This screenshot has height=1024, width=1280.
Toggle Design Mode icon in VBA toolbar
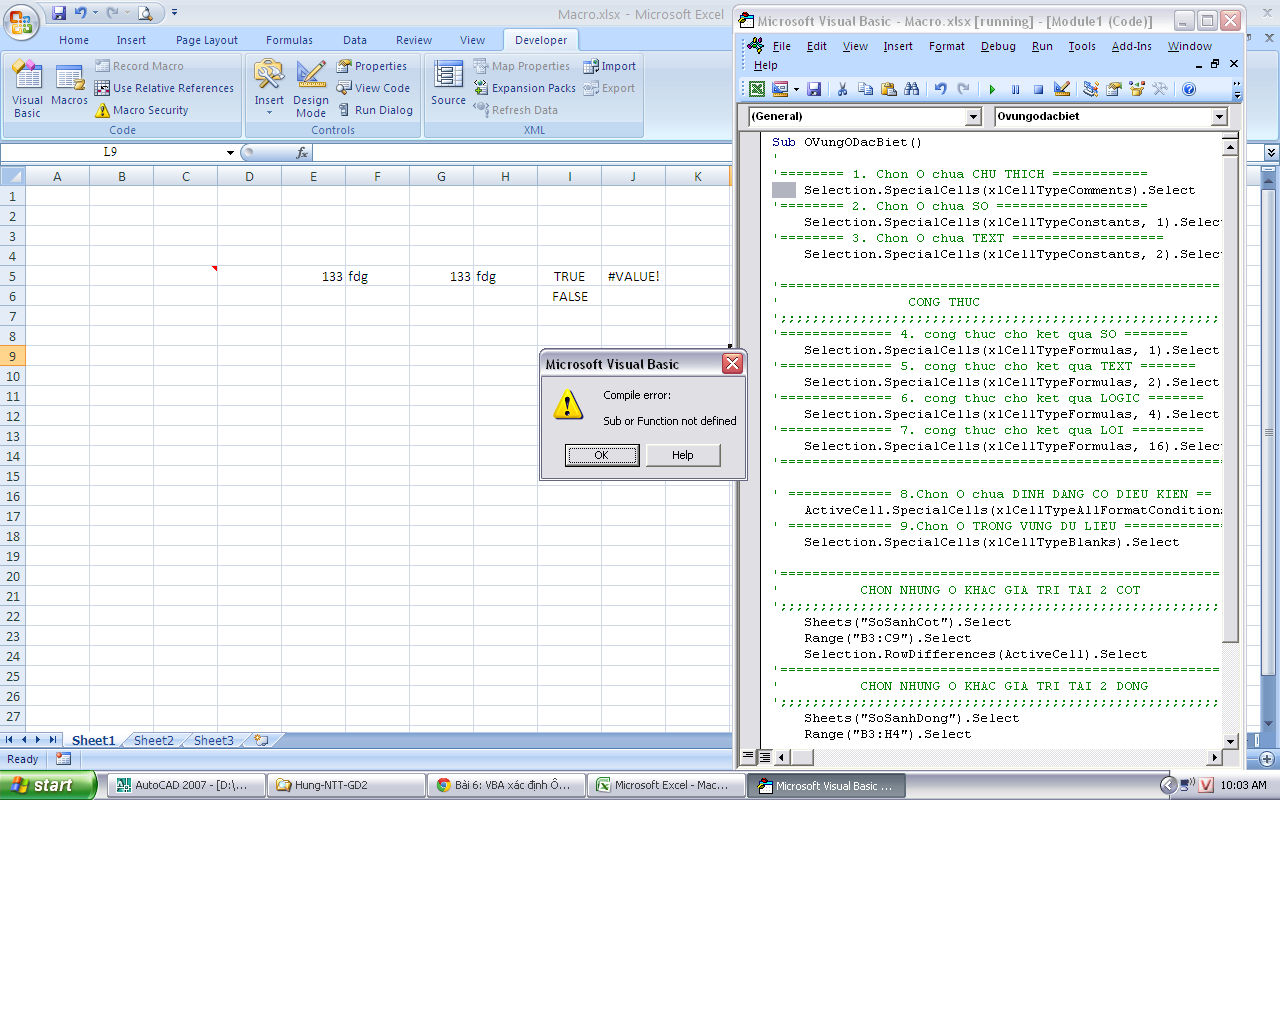(1062, 89)
